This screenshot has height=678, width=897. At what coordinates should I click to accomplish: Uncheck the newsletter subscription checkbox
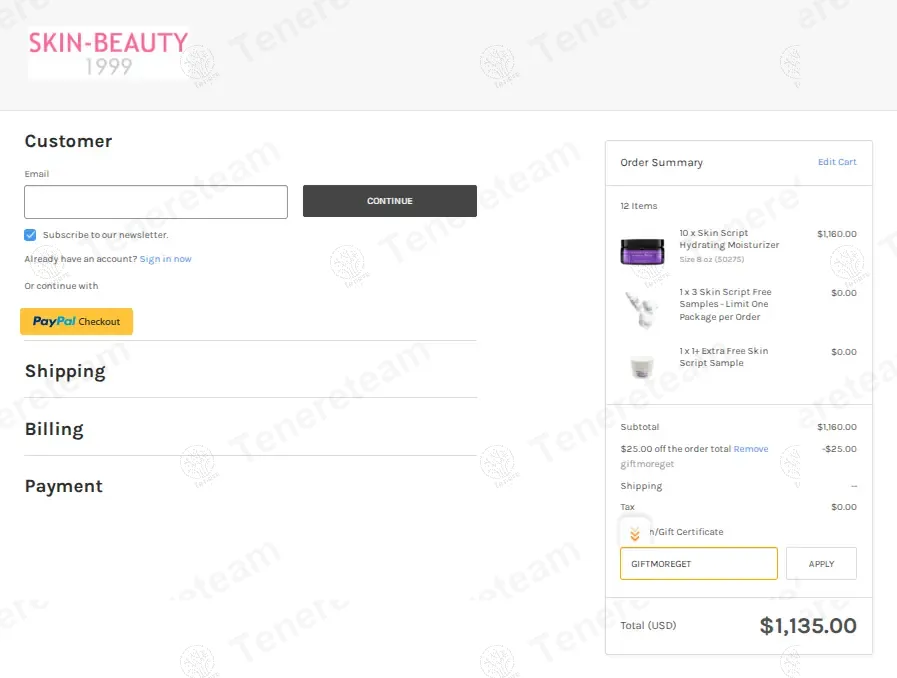coord(31,235)
